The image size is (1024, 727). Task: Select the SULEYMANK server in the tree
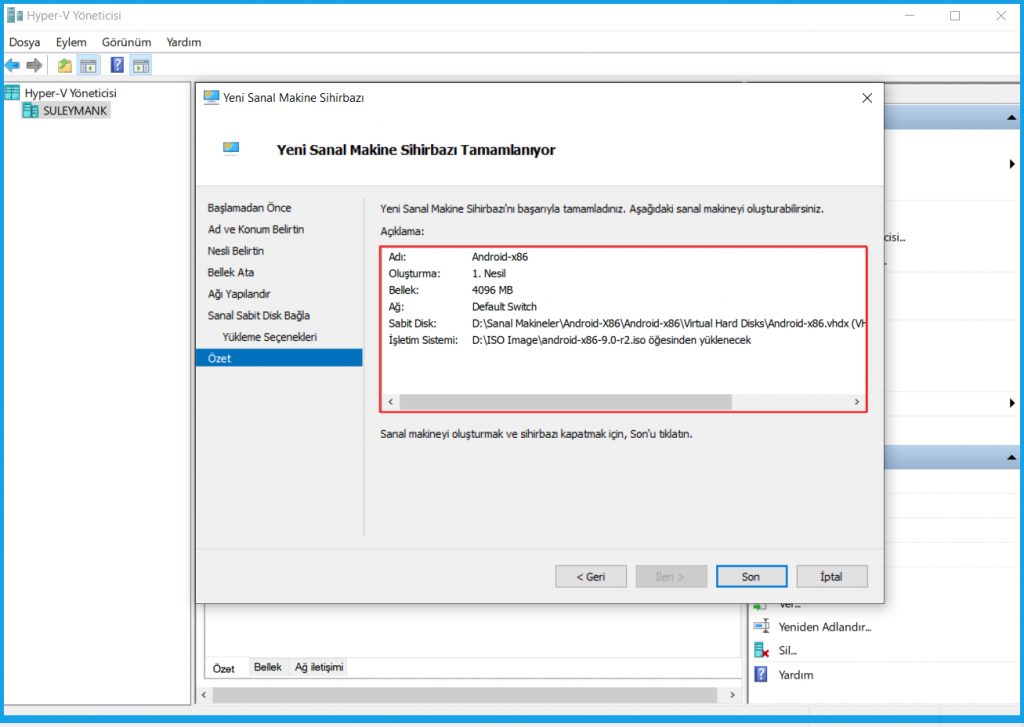[74, 110]
